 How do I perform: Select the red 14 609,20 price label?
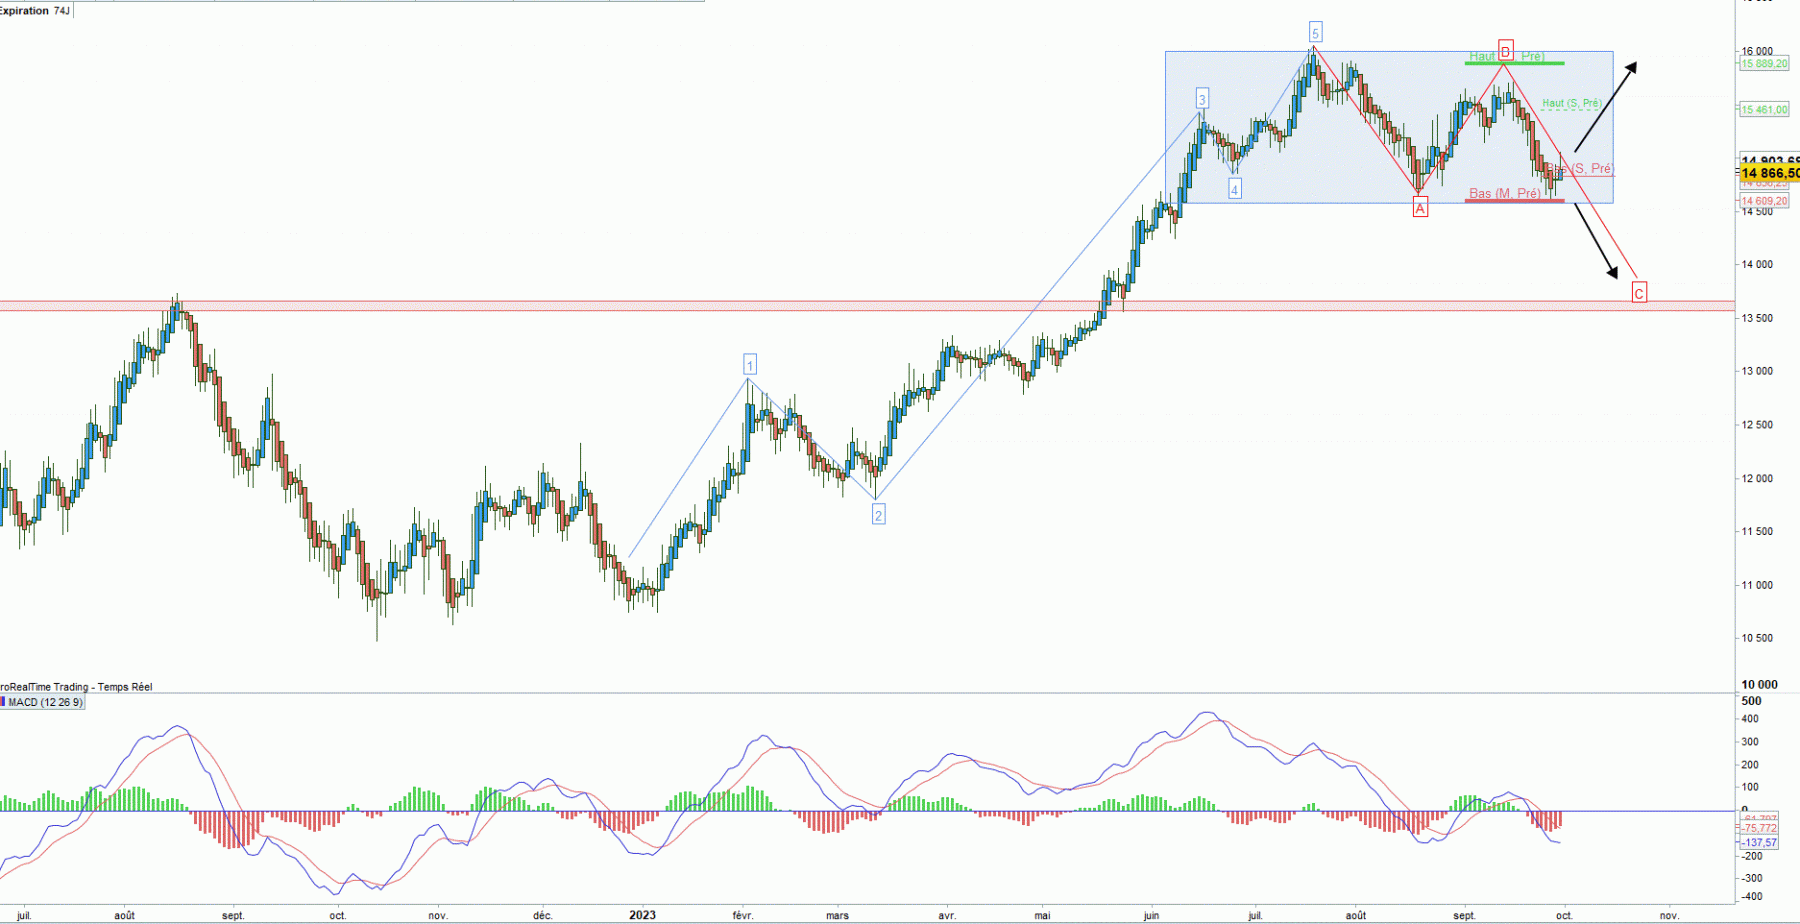pos(1764,201)
